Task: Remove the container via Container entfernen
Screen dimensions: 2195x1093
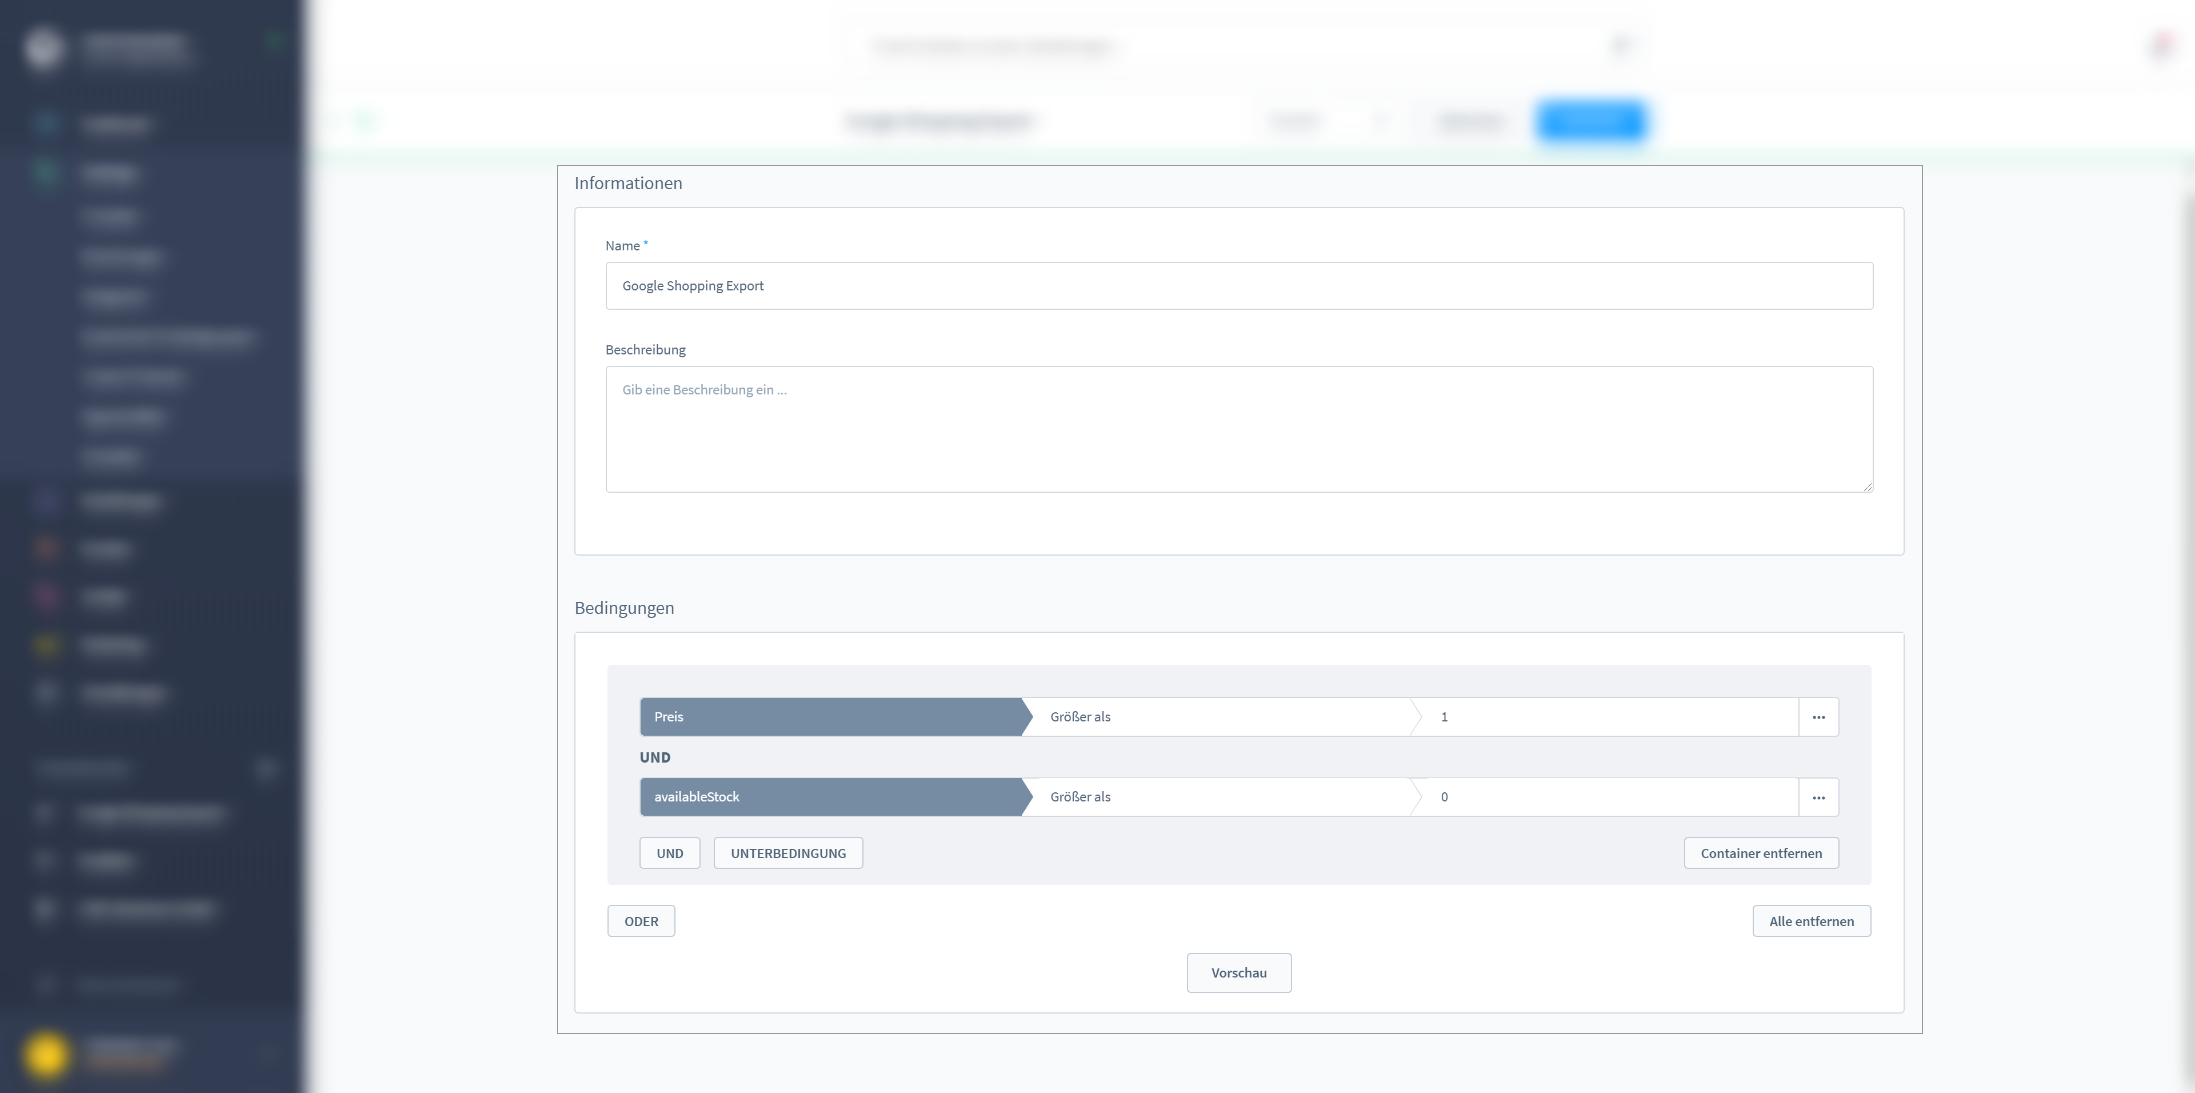Action: tap(1761, 853)
